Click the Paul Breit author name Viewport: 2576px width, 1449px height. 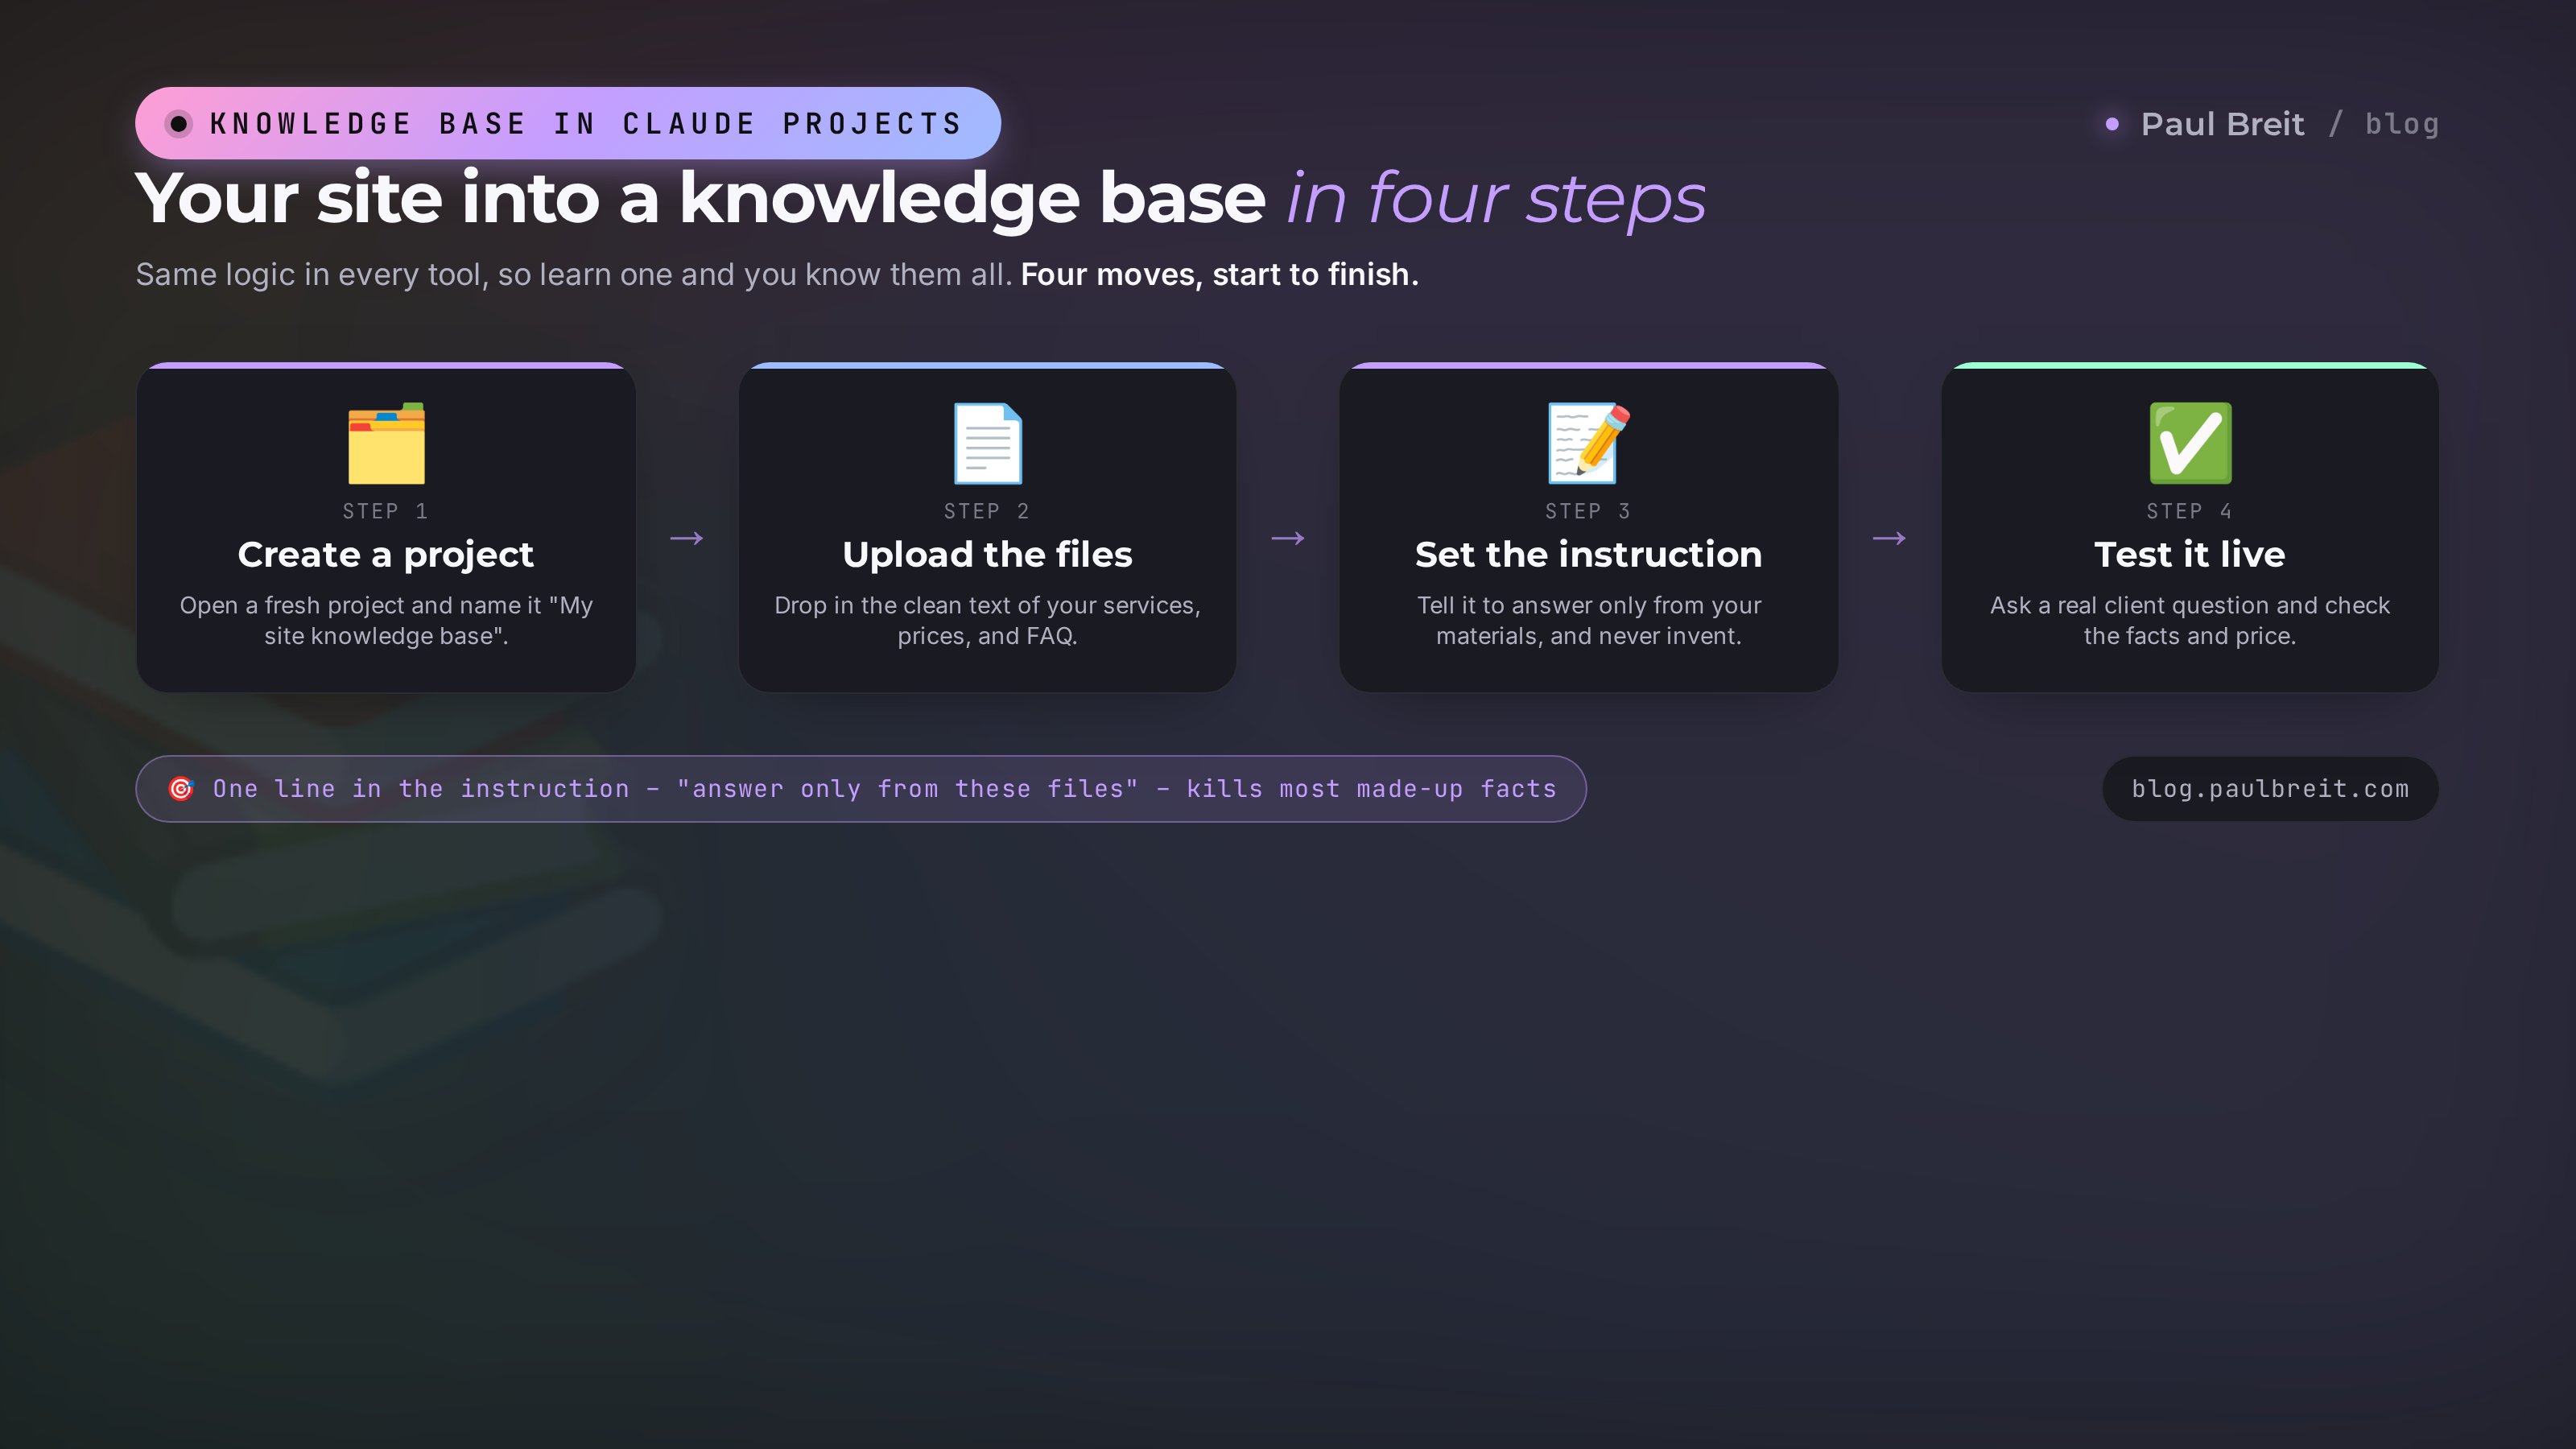tap(2222, 124)
